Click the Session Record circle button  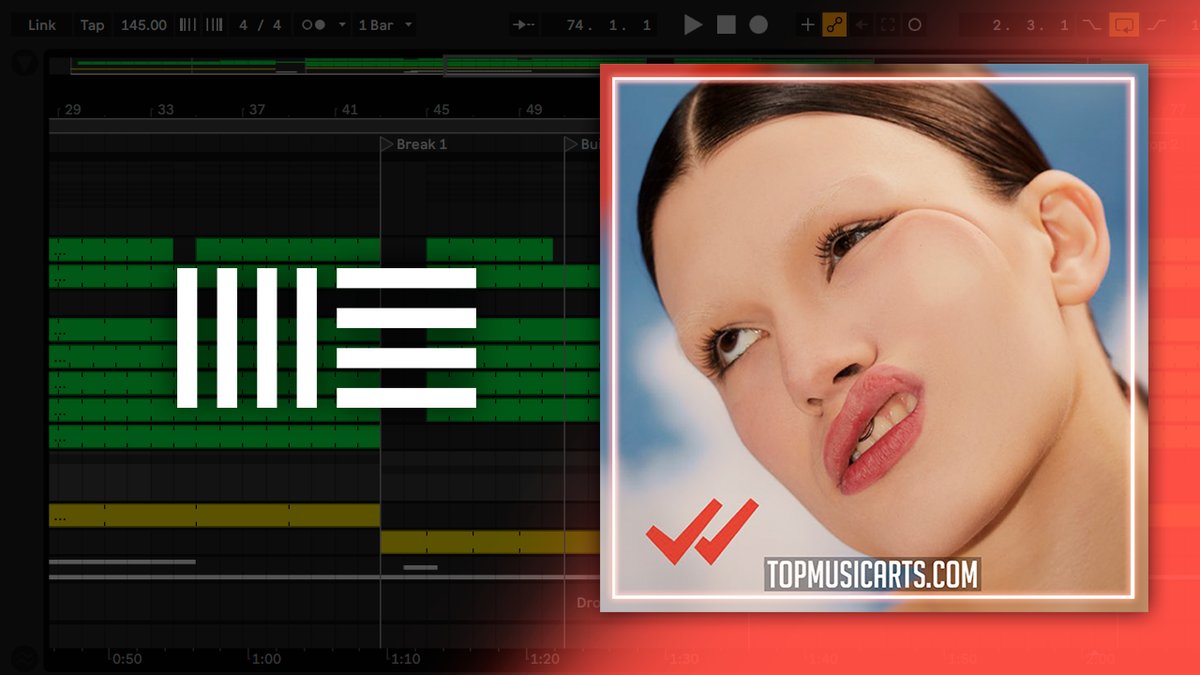914,25
